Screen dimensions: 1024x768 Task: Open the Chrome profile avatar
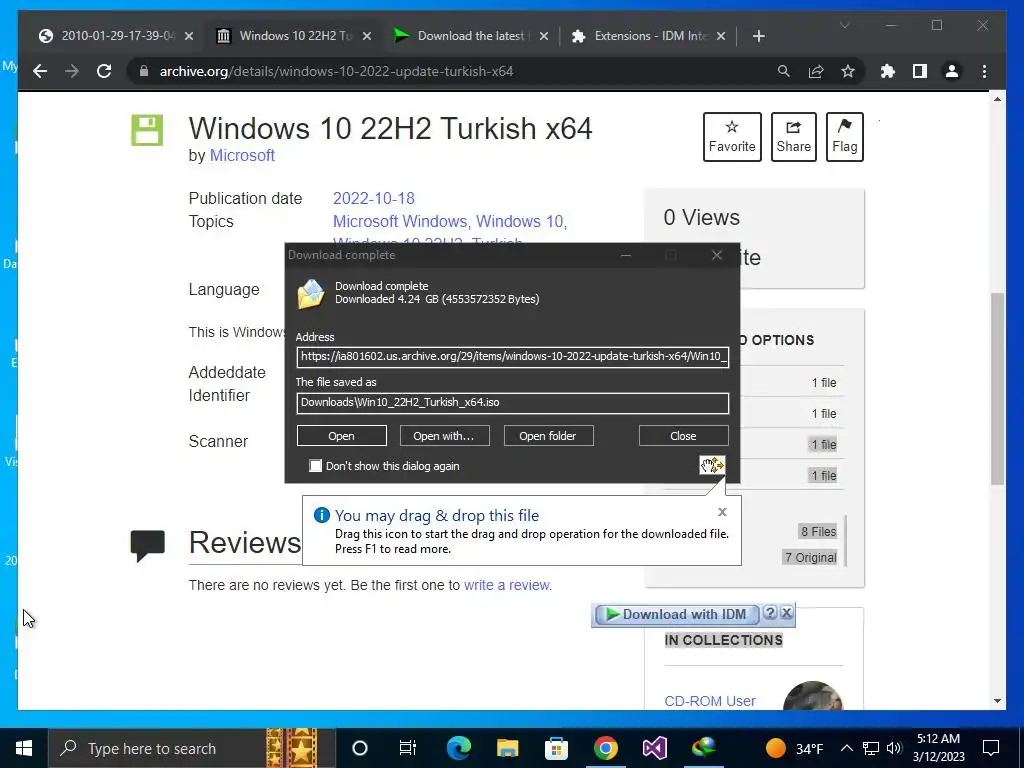point(952,71)
